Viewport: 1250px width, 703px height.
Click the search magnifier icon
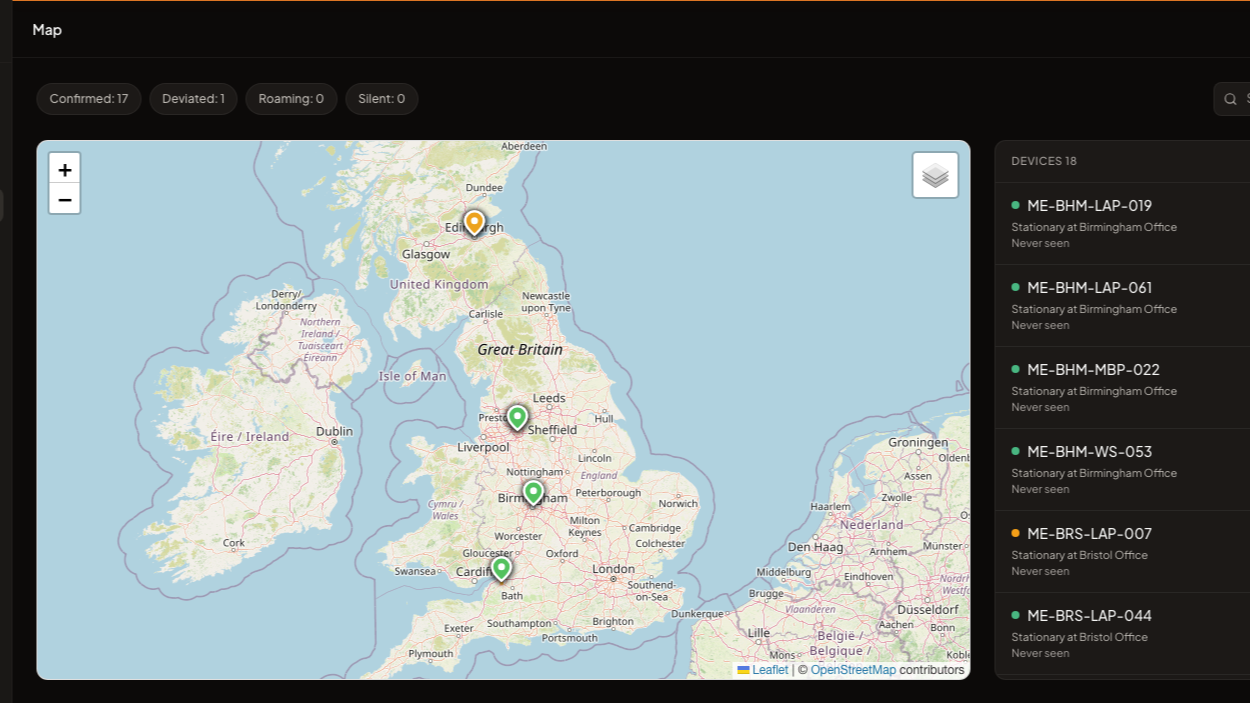[x=1231, y=99]
